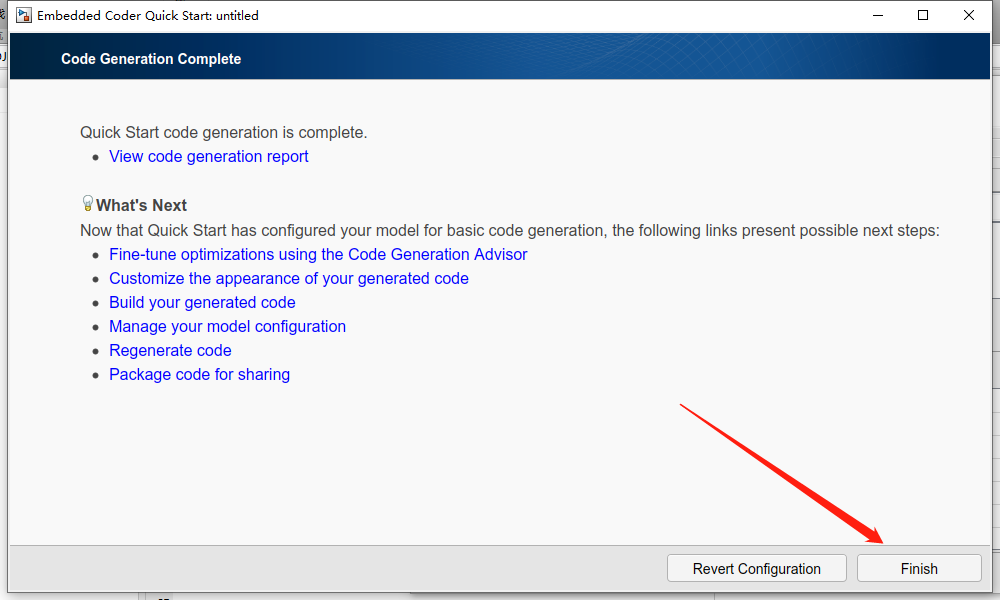
Task: Open the Package code for sharing link
Action: 199,374
